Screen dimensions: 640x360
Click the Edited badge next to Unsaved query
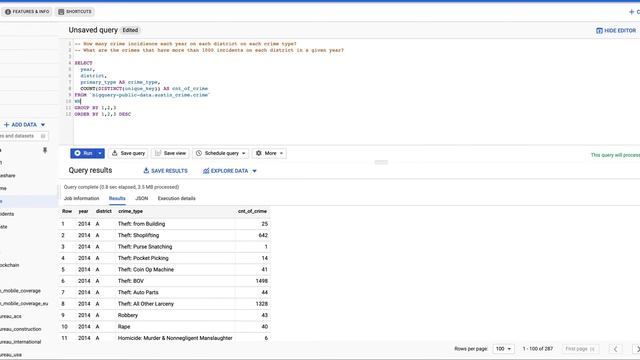click(x=130, y=30)
